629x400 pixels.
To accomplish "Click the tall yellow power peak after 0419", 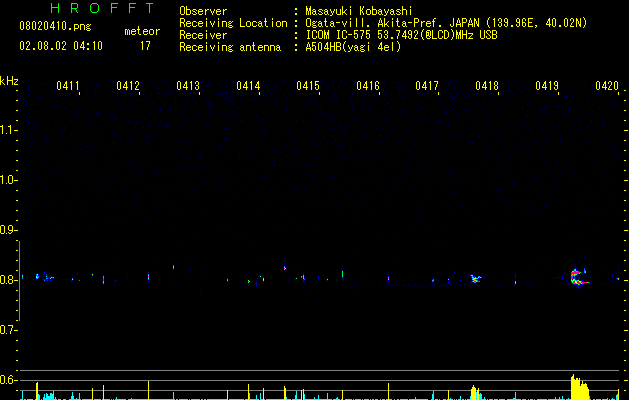I will (x=580, y=387).
